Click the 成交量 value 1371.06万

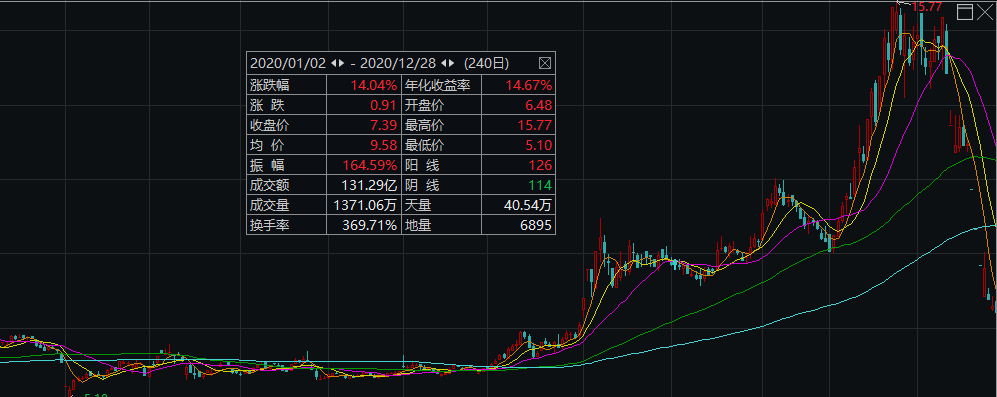pos(366,205)
